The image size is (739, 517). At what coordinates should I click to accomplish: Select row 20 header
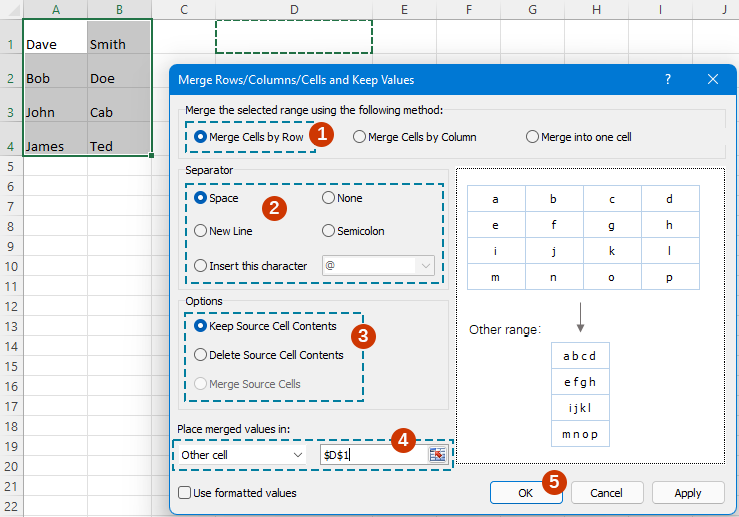11,466
